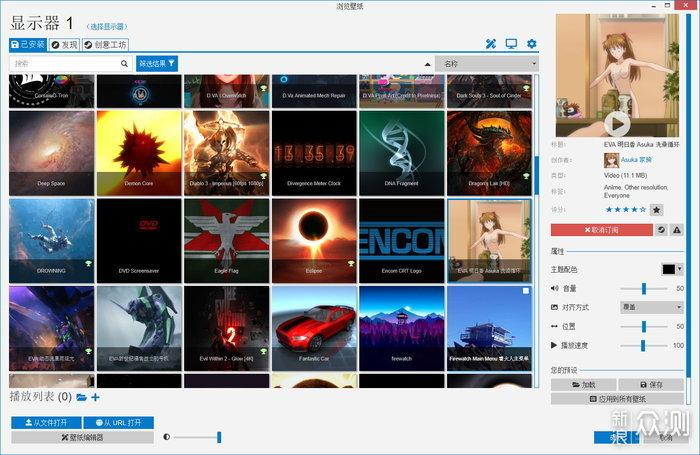Screen dimensions: 700x455
Task: Click the 对齐方式 image icon
Action: point(554,307)
